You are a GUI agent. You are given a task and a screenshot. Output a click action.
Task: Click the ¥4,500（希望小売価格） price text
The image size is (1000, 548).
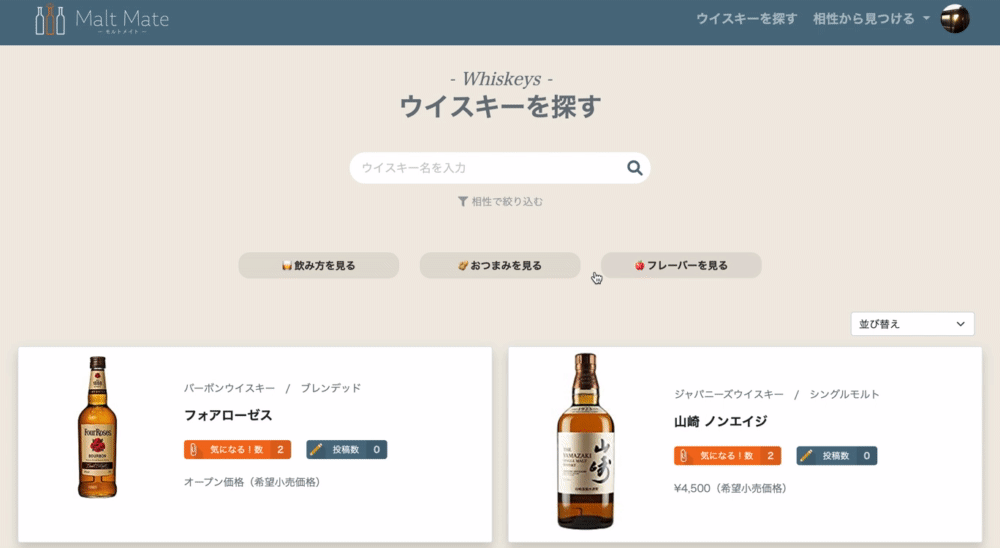pyautogui.click(x=730, y=488)
